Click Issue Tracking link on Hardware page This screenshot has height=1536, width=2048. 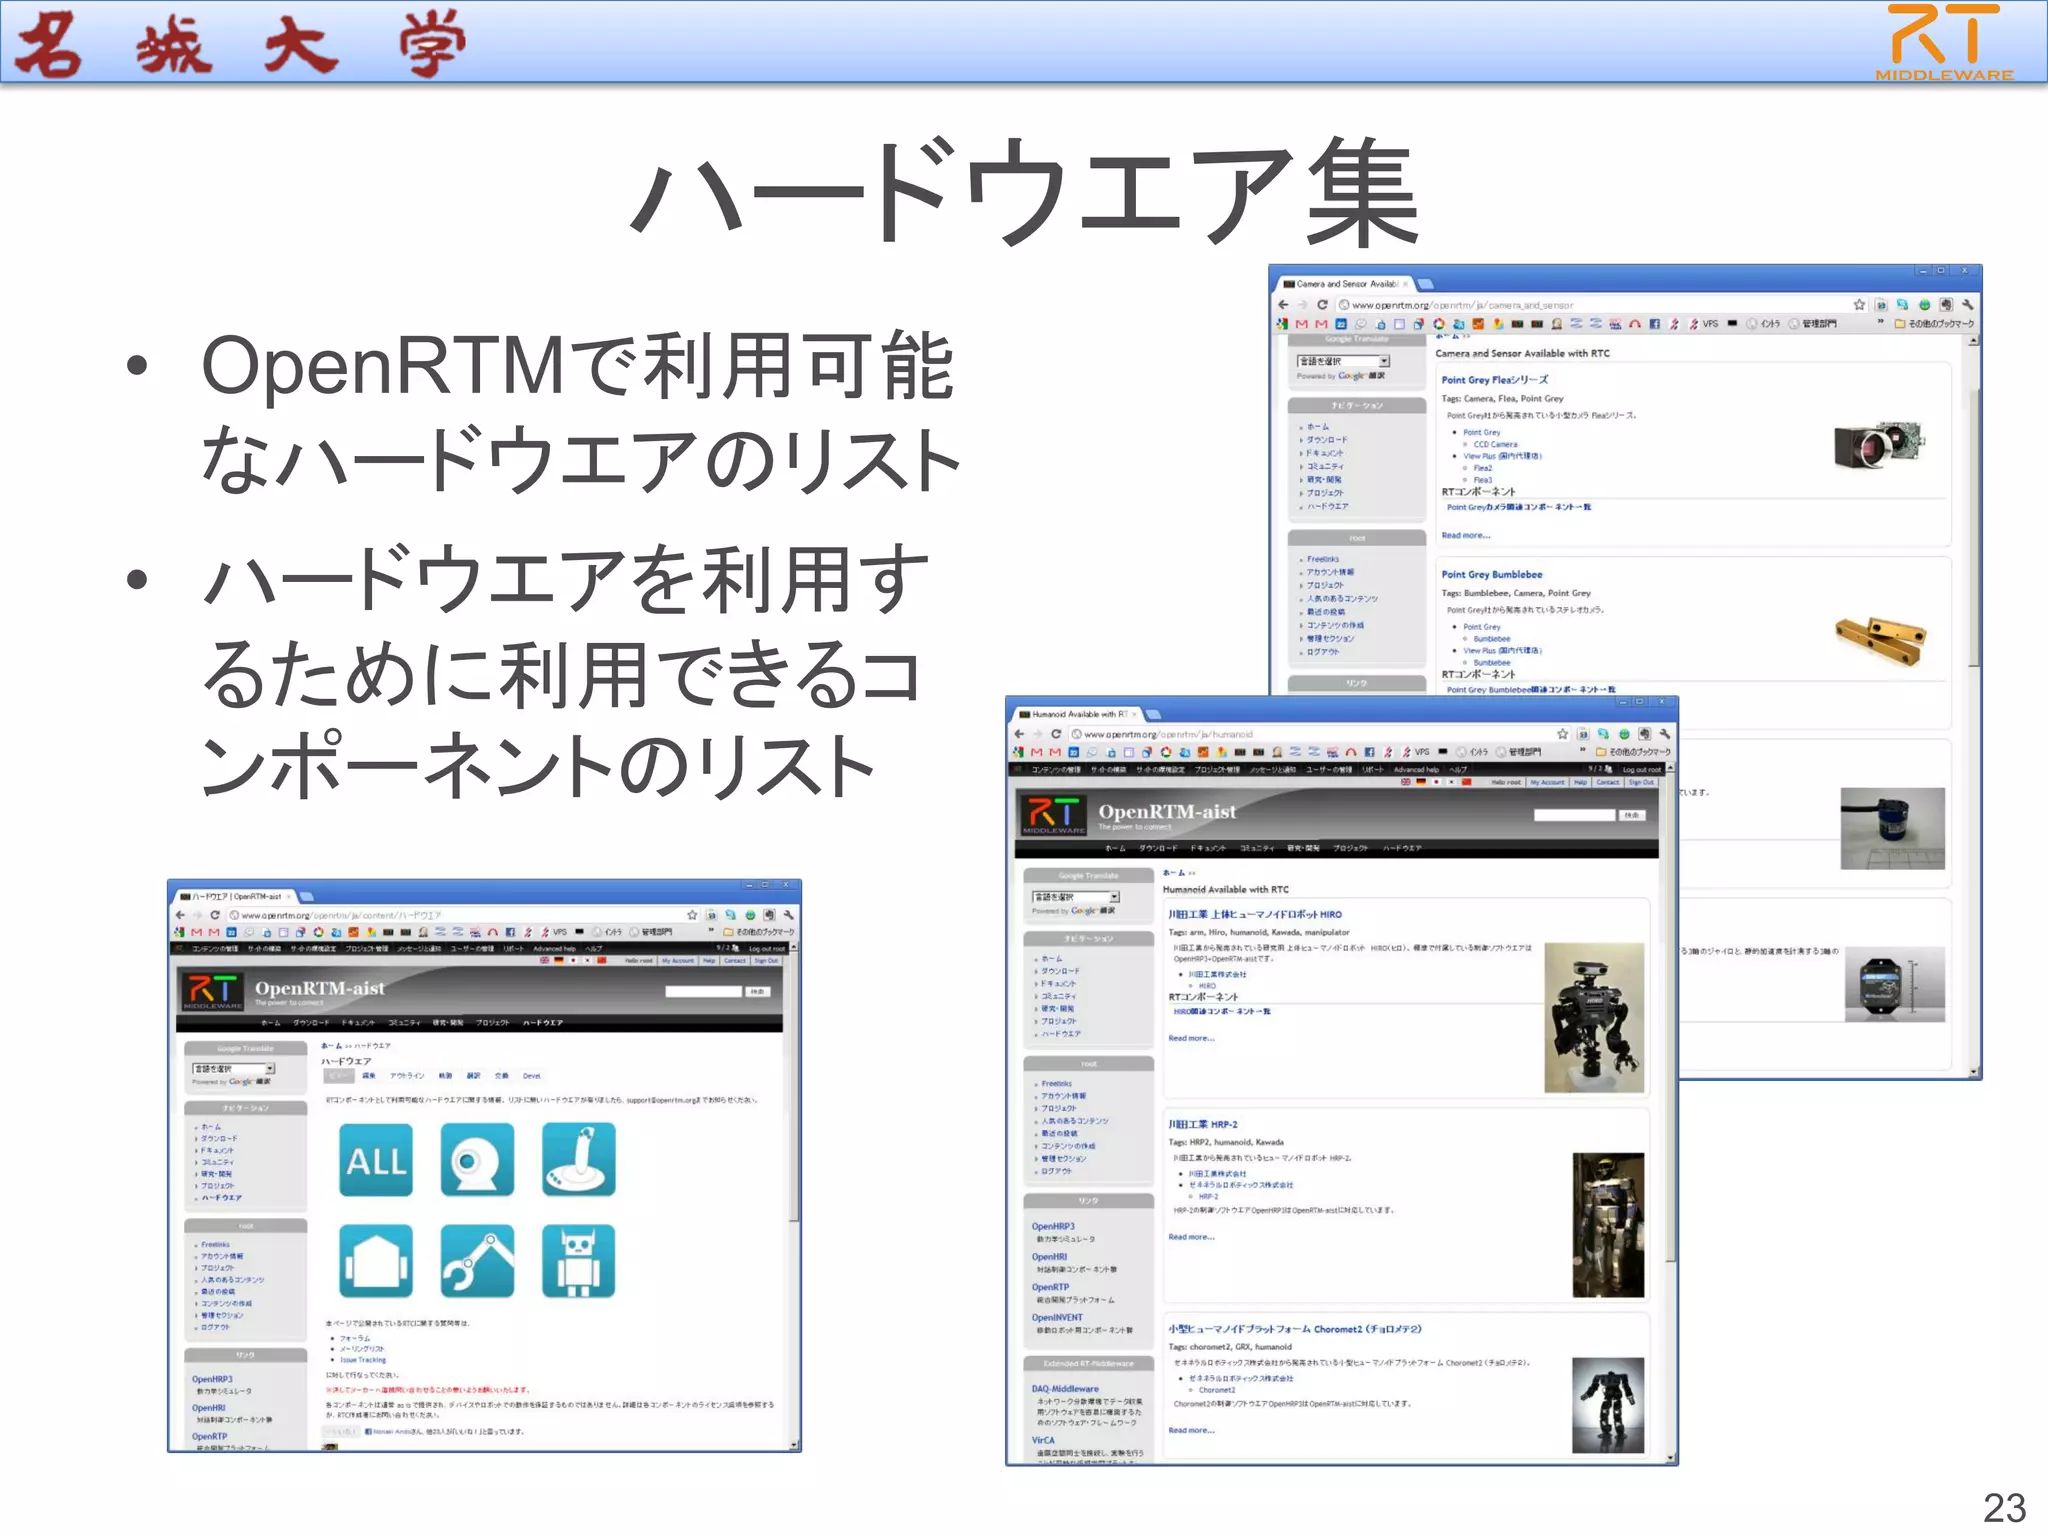pyautogui.click(x=362, y=1360)
